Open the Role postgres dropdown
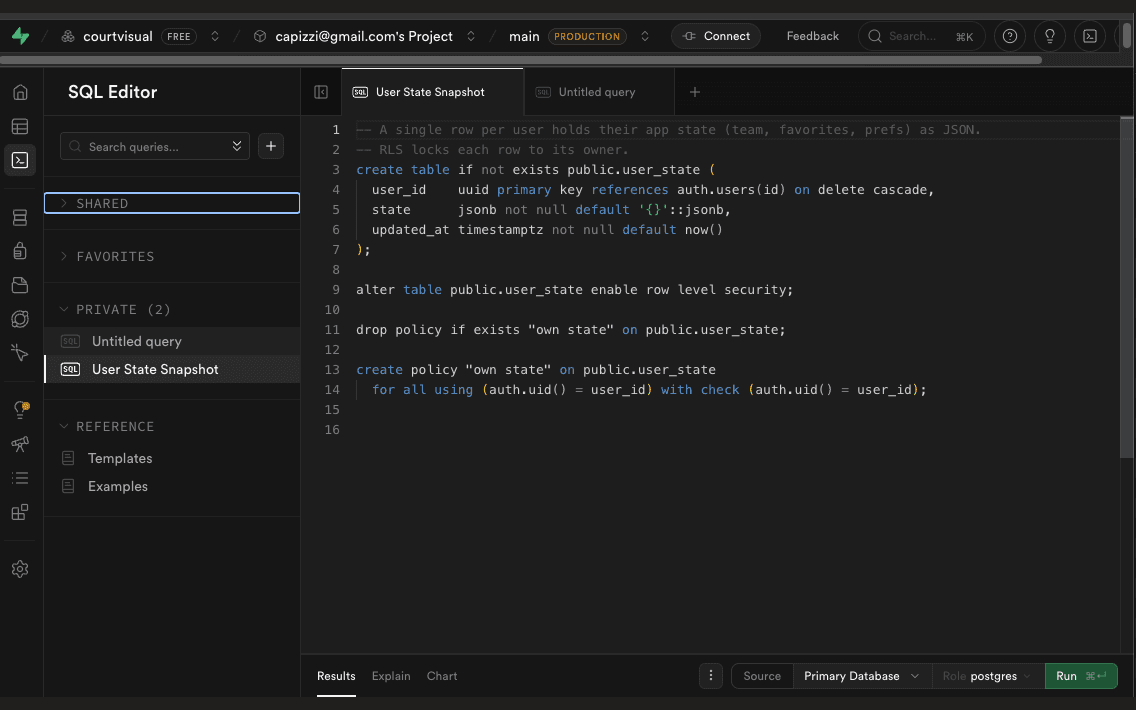The width and height of the screenshot is (1136, 710). coord(988,676)
